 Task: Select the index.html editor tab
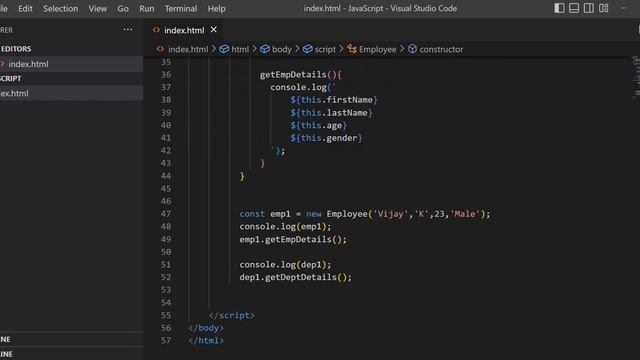(184, 30)
